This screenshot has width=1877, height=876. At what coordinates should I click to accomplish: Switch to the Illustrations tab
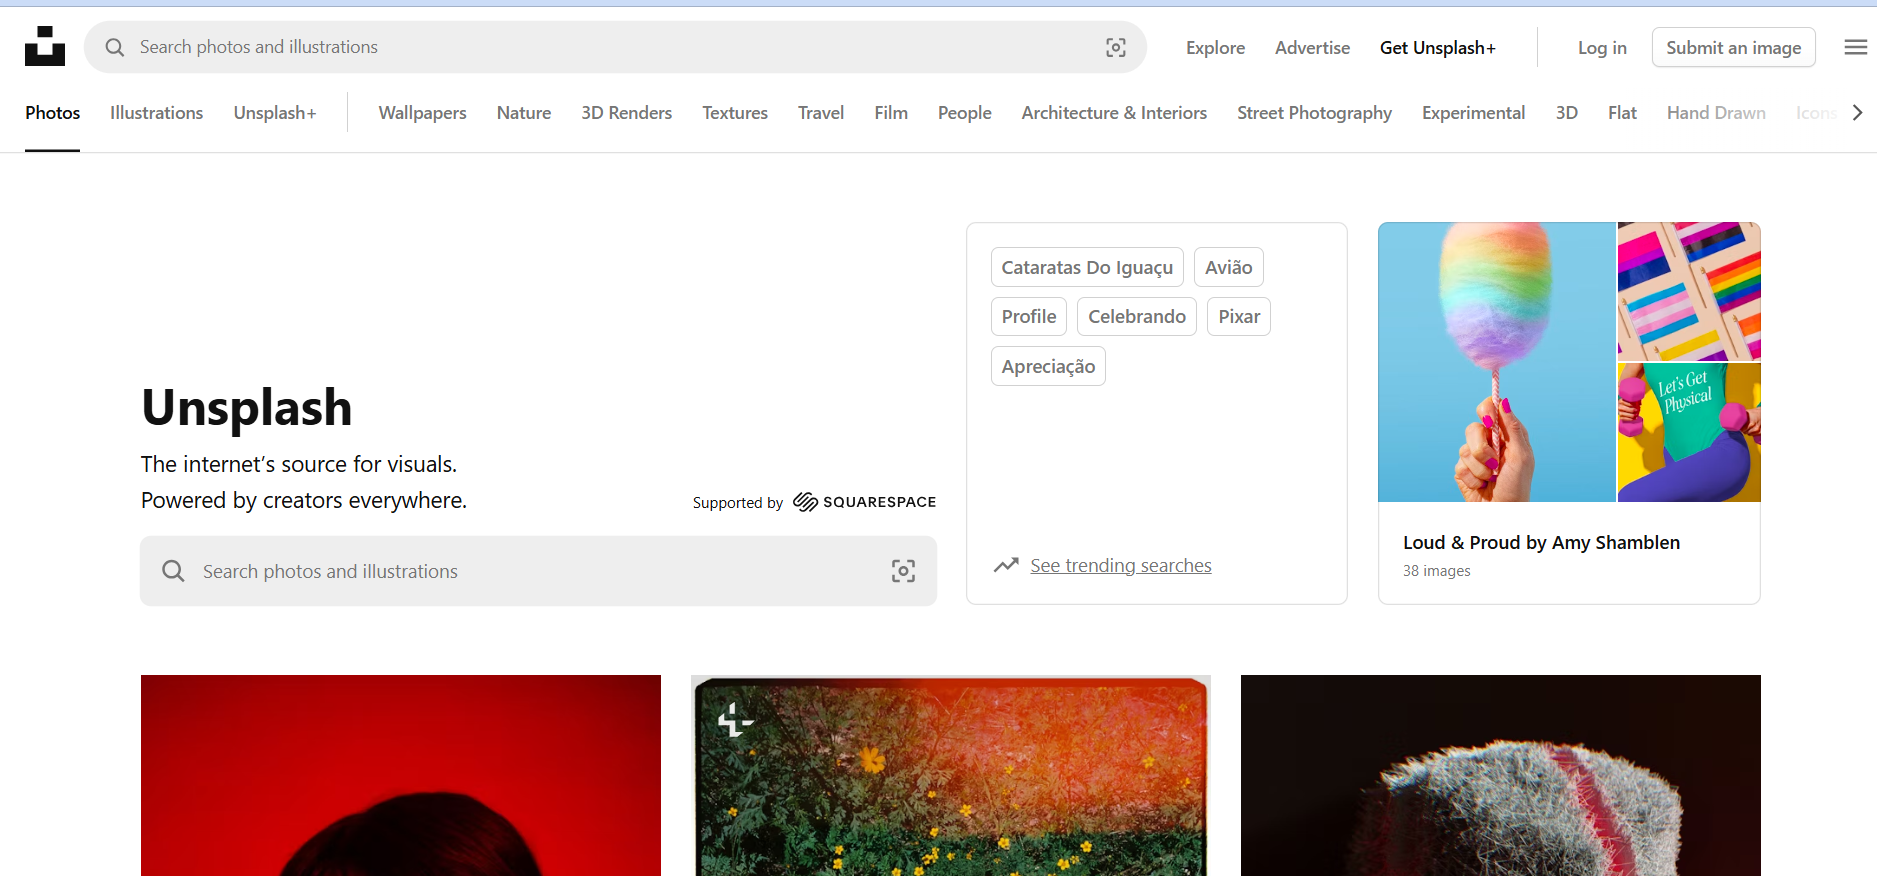coord(156,113)
